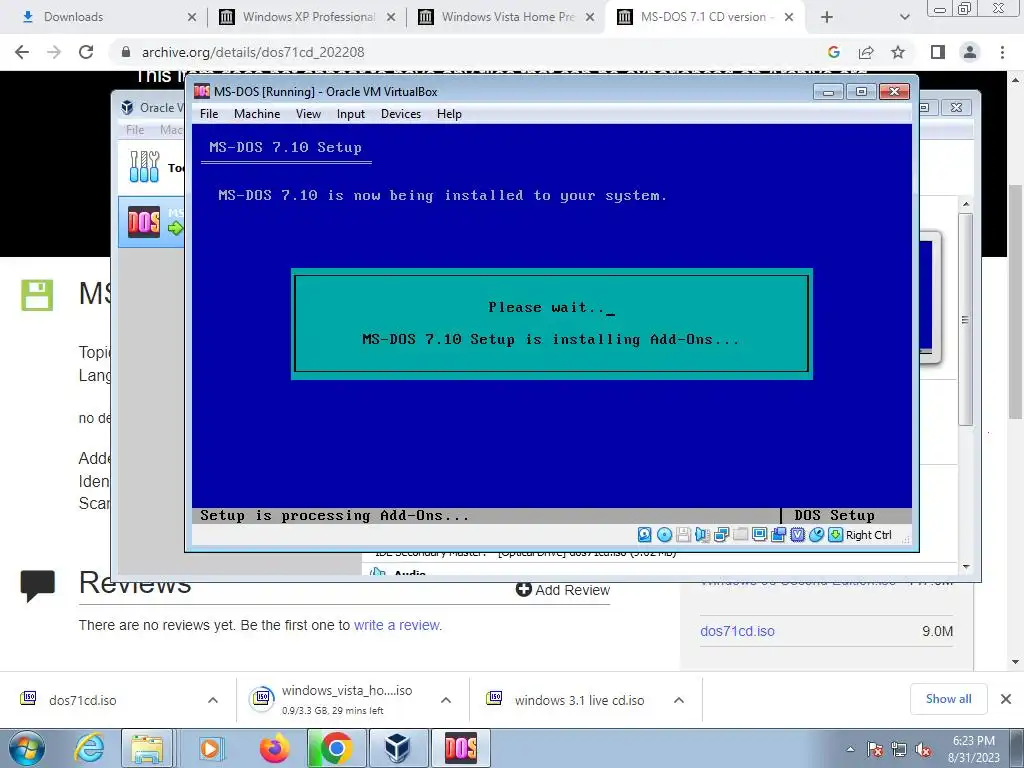The height and width of the screenshot is (768, 1024).
Task: Click the floppy disk indicator in VM status bar
Action: 683,535
